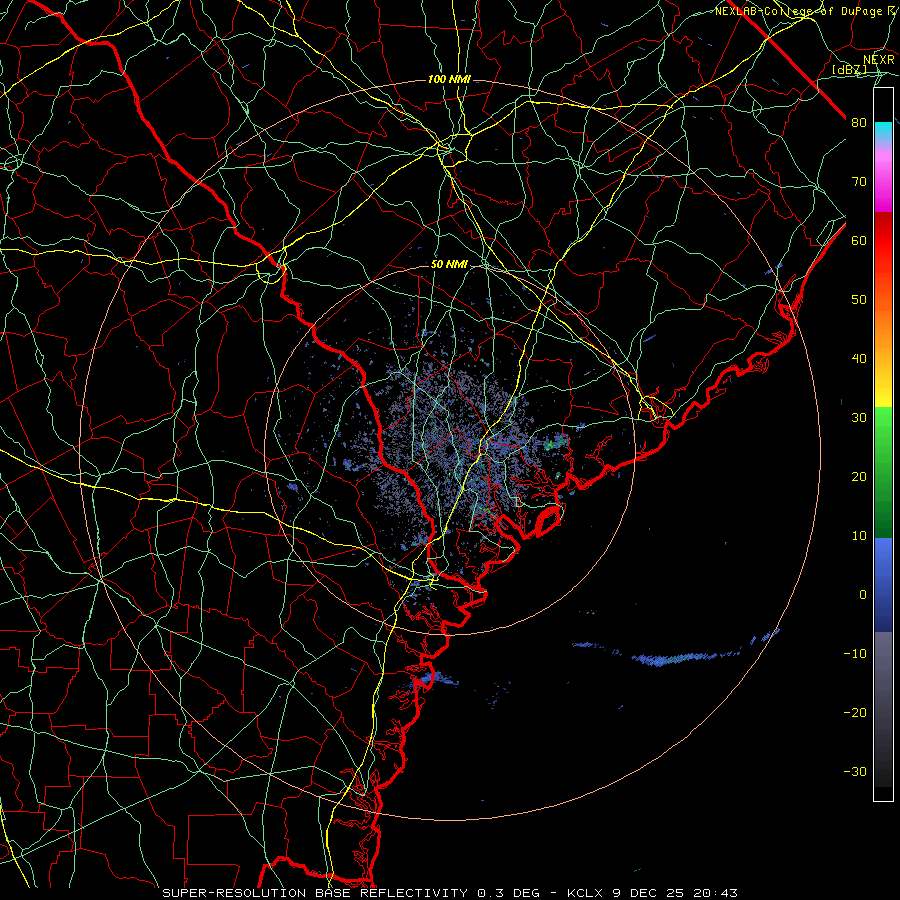Click the -30 value on dBZ scale
Screen dimensions: 900x900
click(855, 771)
